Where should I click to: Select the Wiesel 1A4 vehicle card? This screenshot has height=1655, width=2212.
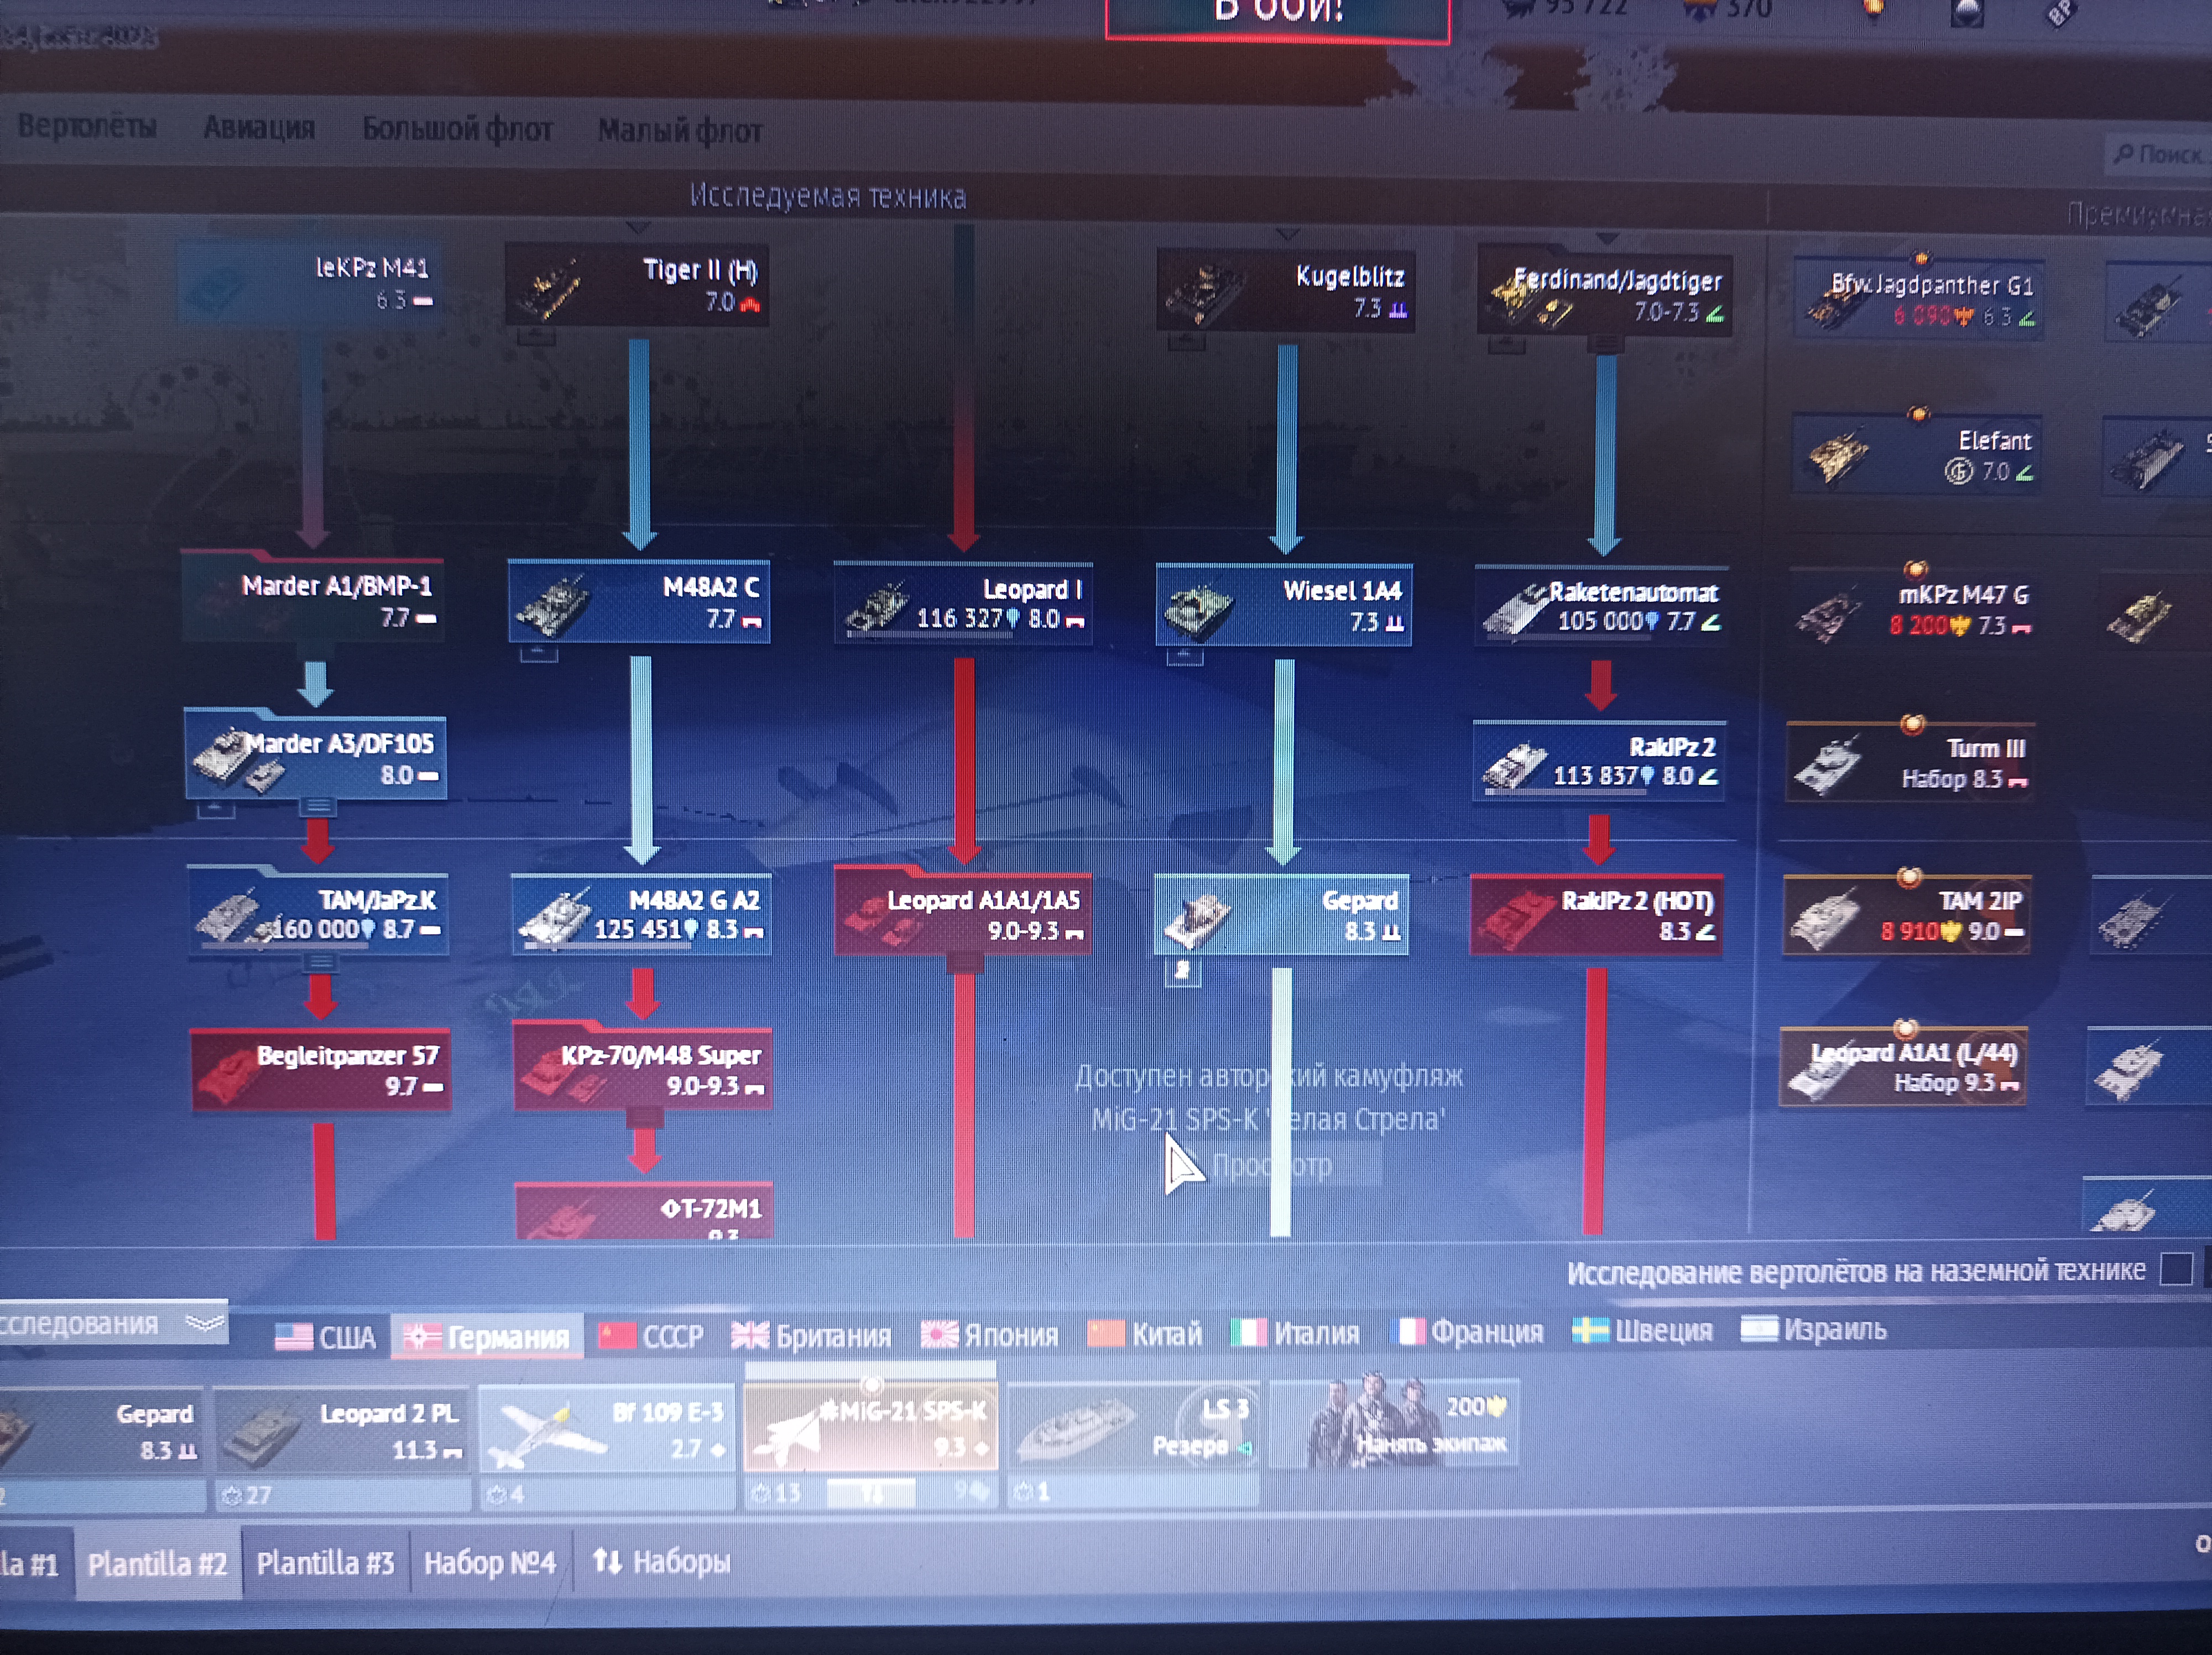tap(1284, 605)
